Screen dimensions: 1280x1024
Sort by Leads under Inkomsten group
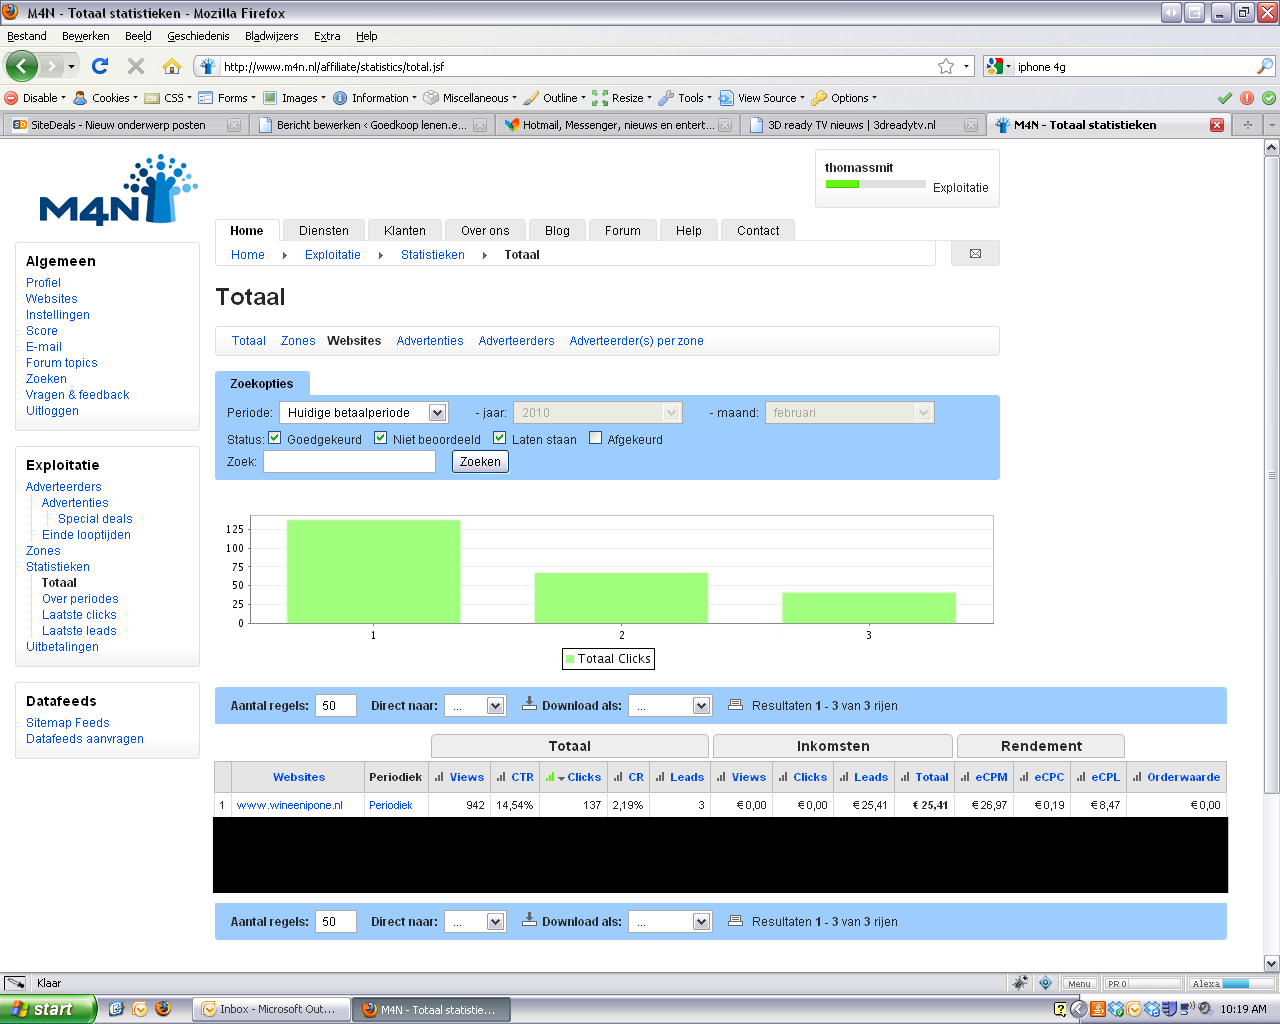point(864,777)
